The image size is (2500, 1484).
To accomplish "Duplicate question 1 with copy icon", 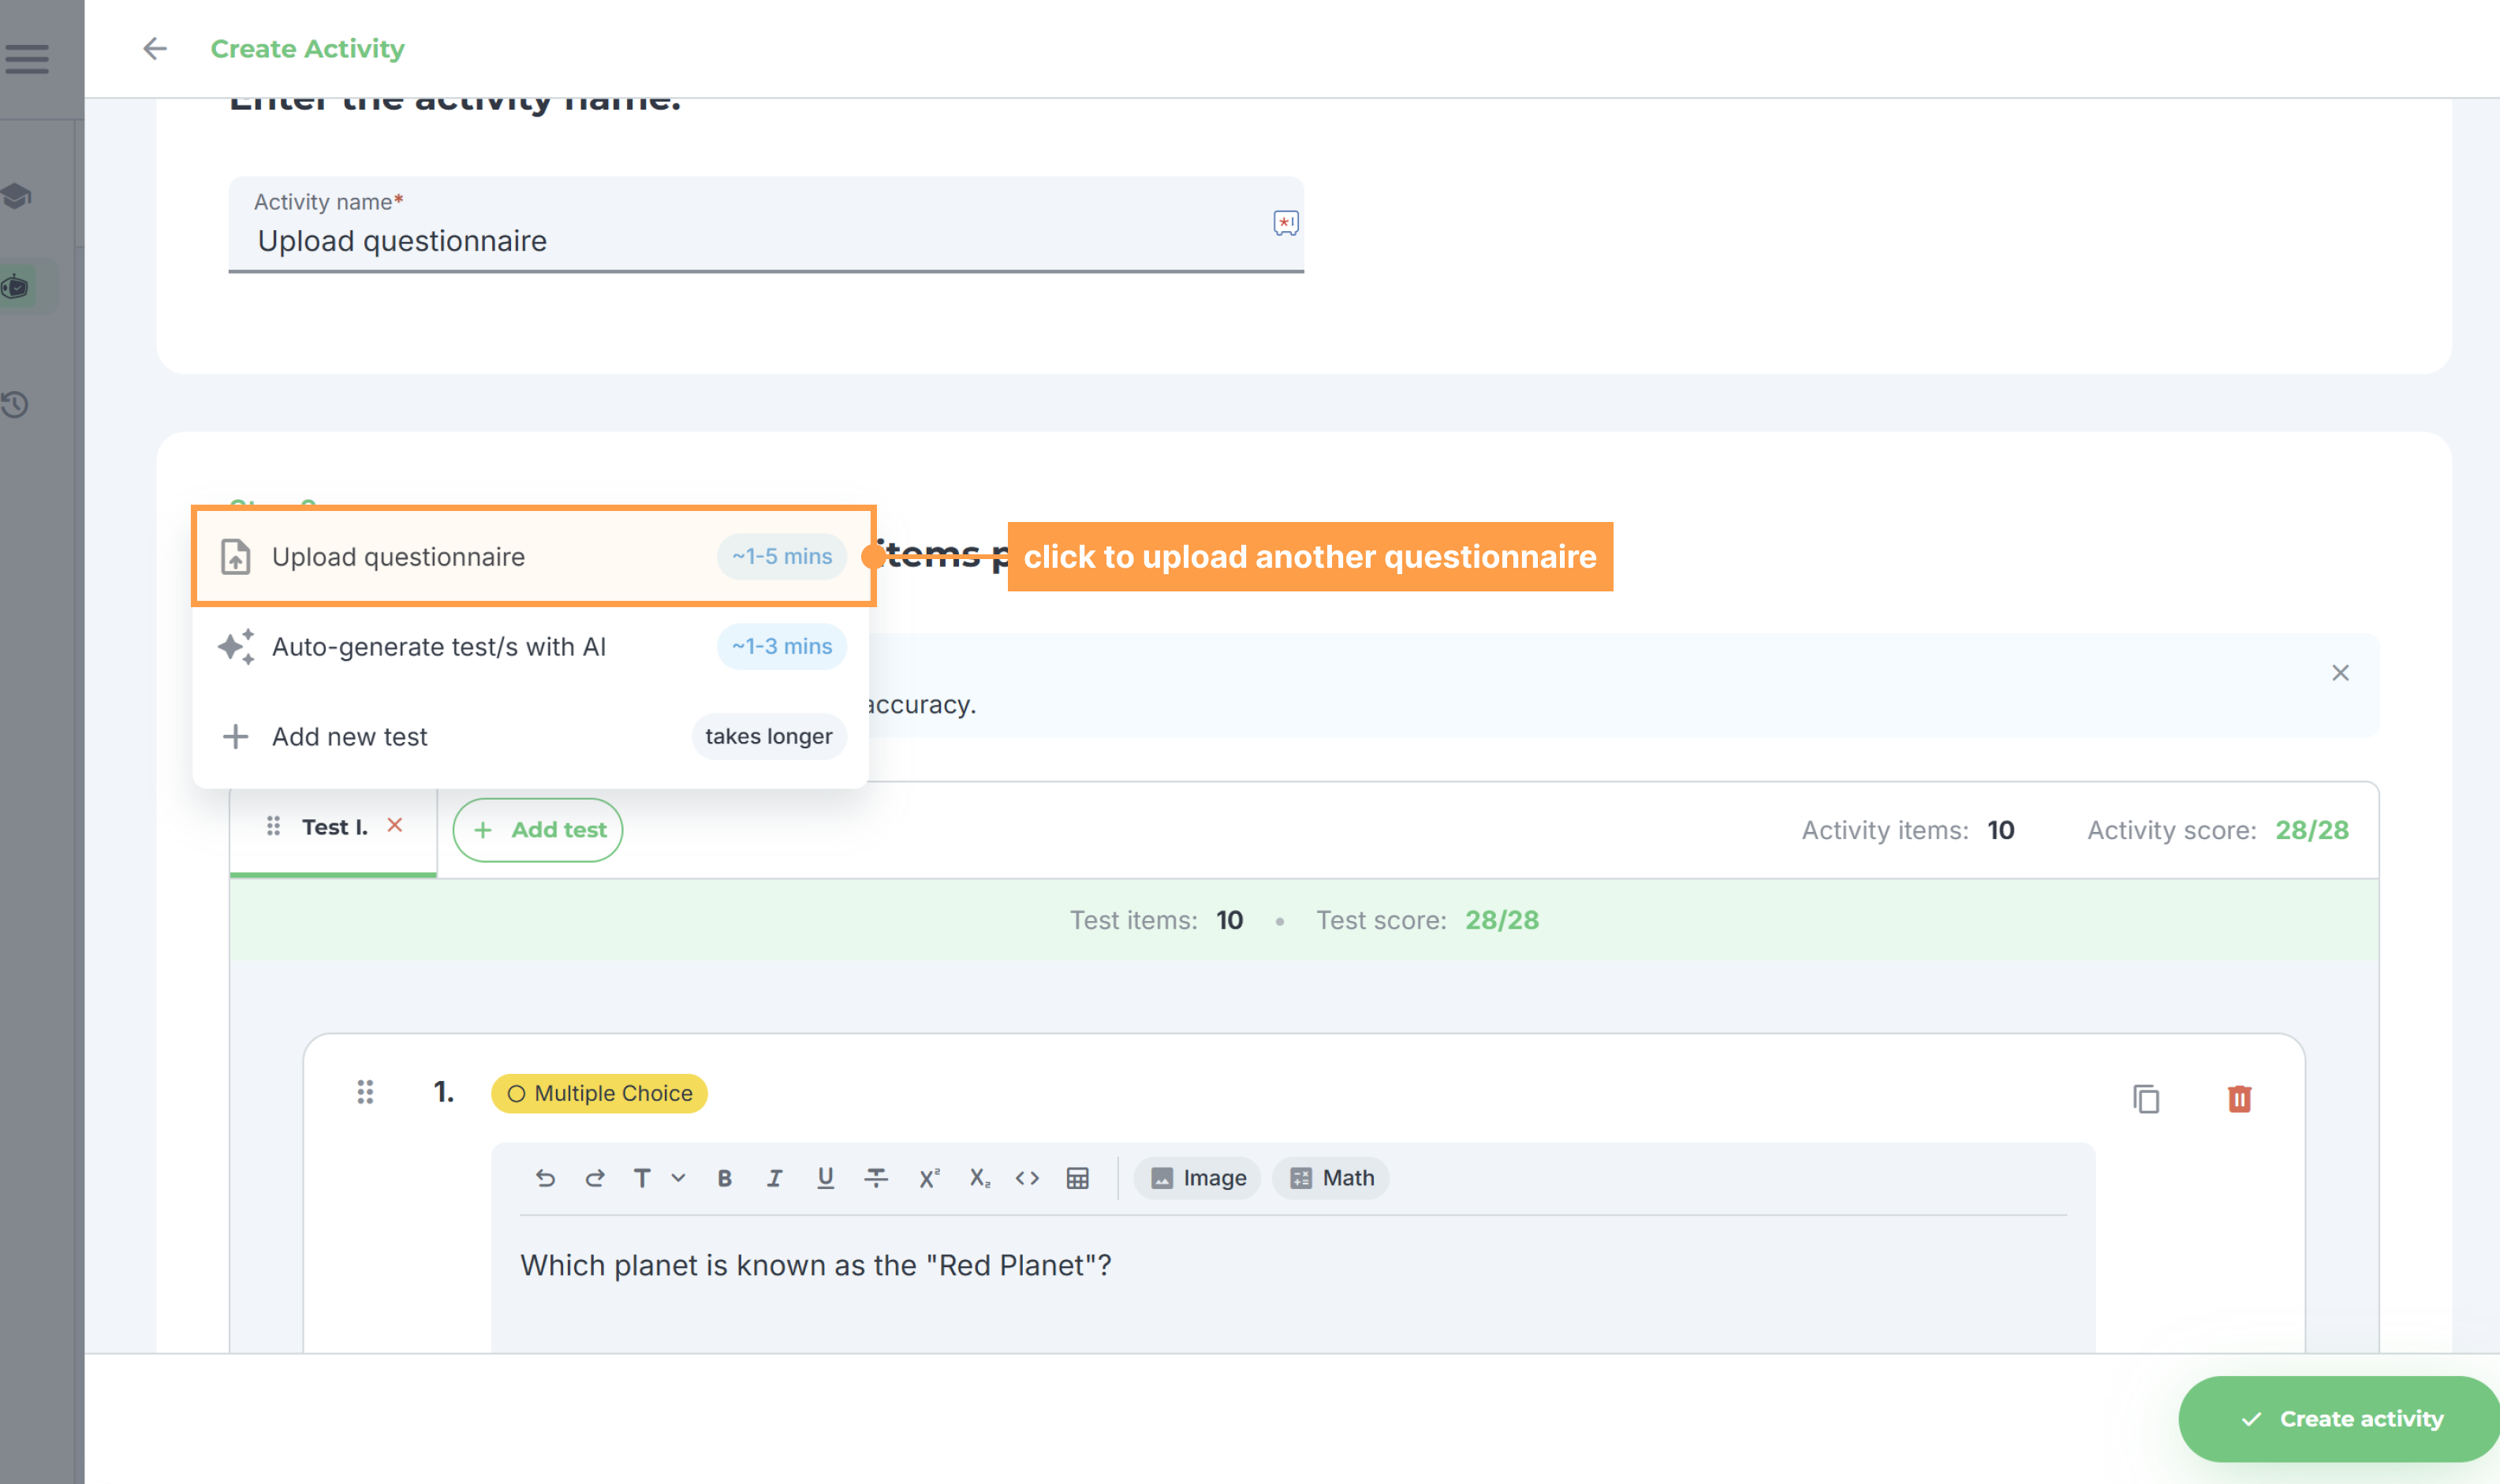I will click(x=2146, y=1098).
